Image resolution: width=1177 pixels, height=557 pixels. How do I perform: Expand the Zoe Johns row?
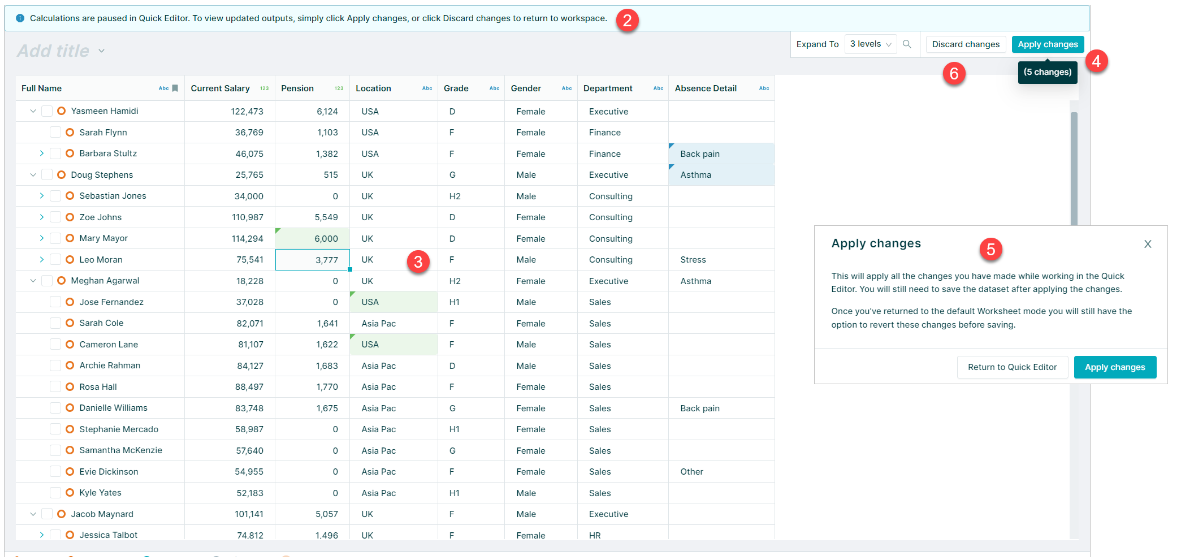41,217
